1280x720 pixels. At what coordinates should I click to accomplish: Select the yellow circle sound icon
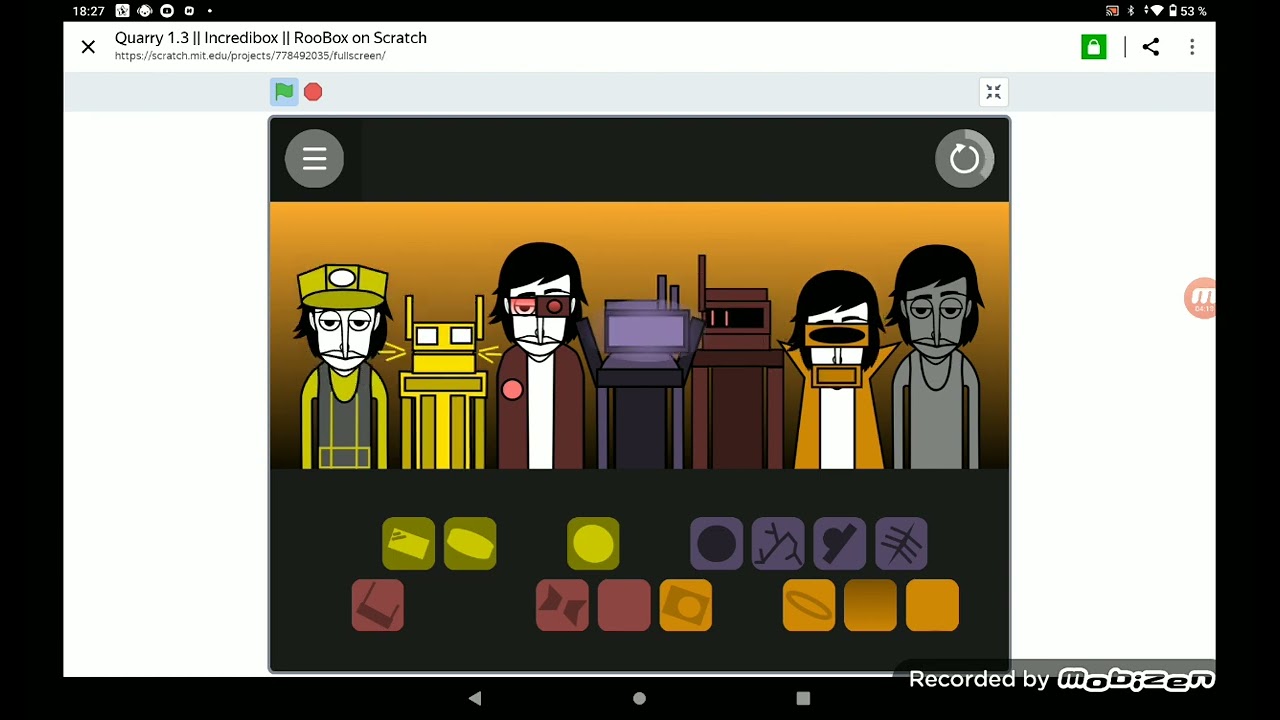[593, 544]
